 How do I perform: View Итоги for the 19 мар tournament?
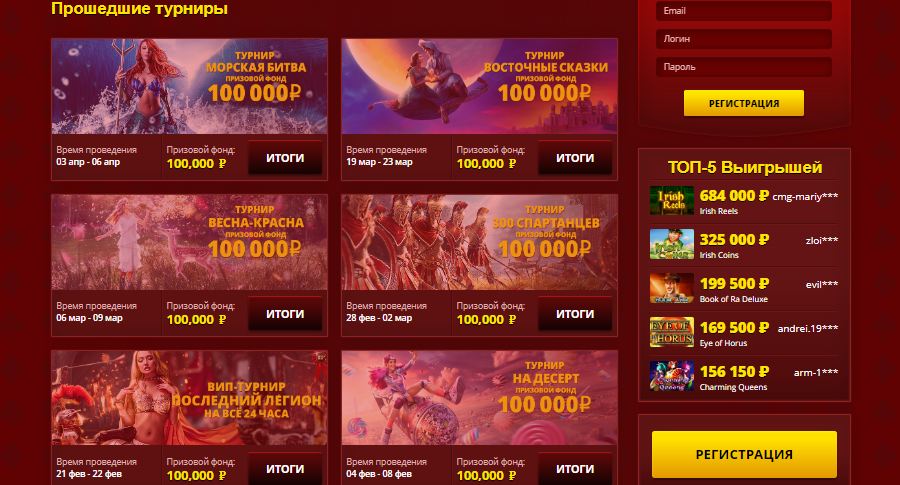pyautogui.click(x=575, y=158)
